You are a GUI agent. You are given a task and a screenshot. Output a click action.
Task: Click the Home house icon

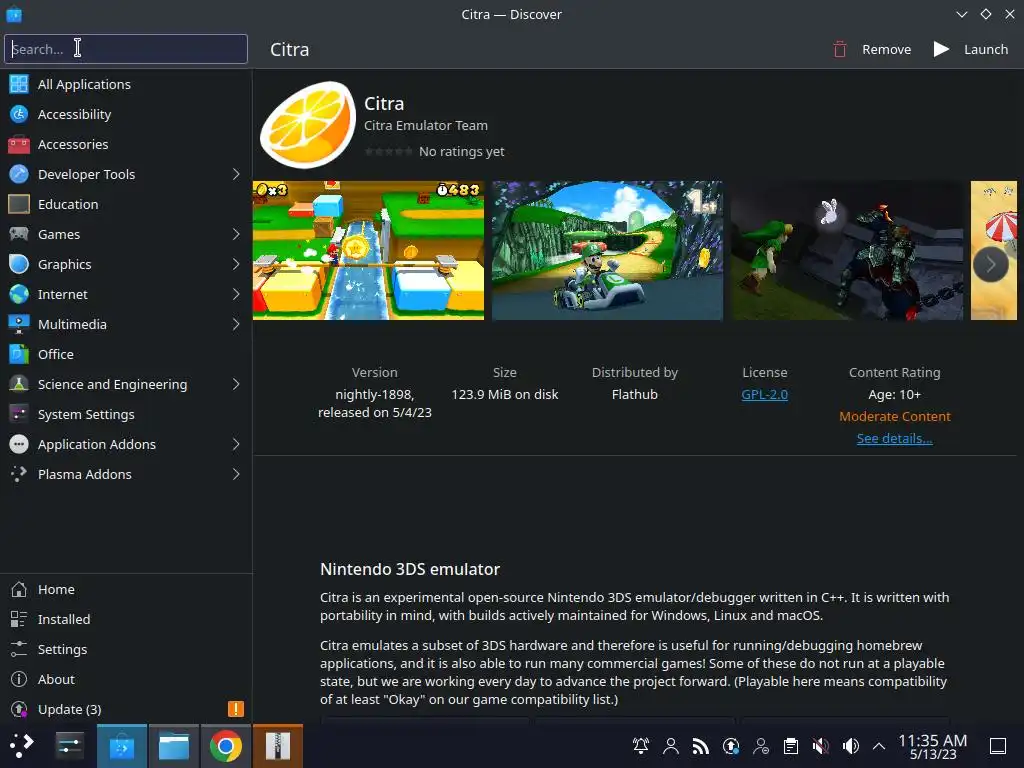(x=19, y=590)
